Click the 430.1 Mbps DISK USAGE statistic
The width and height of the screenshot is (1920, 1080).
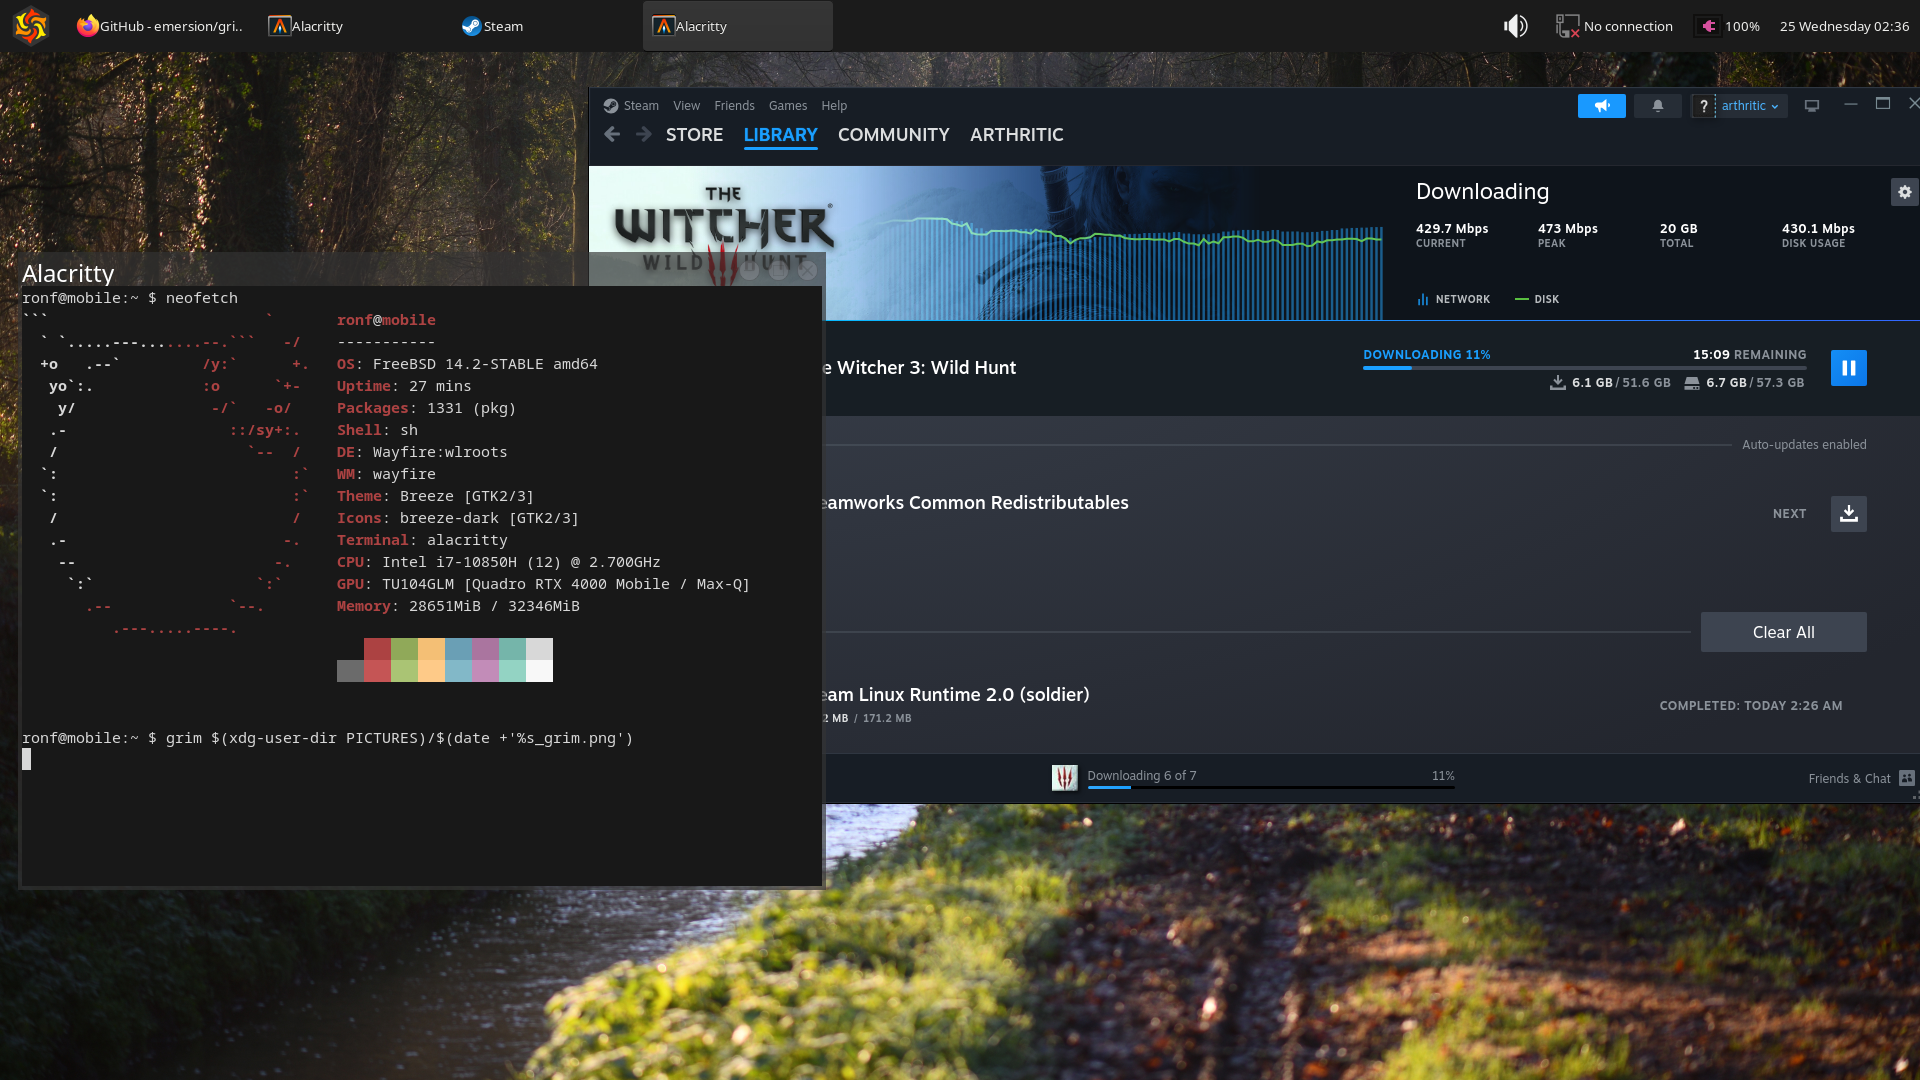1817,235
